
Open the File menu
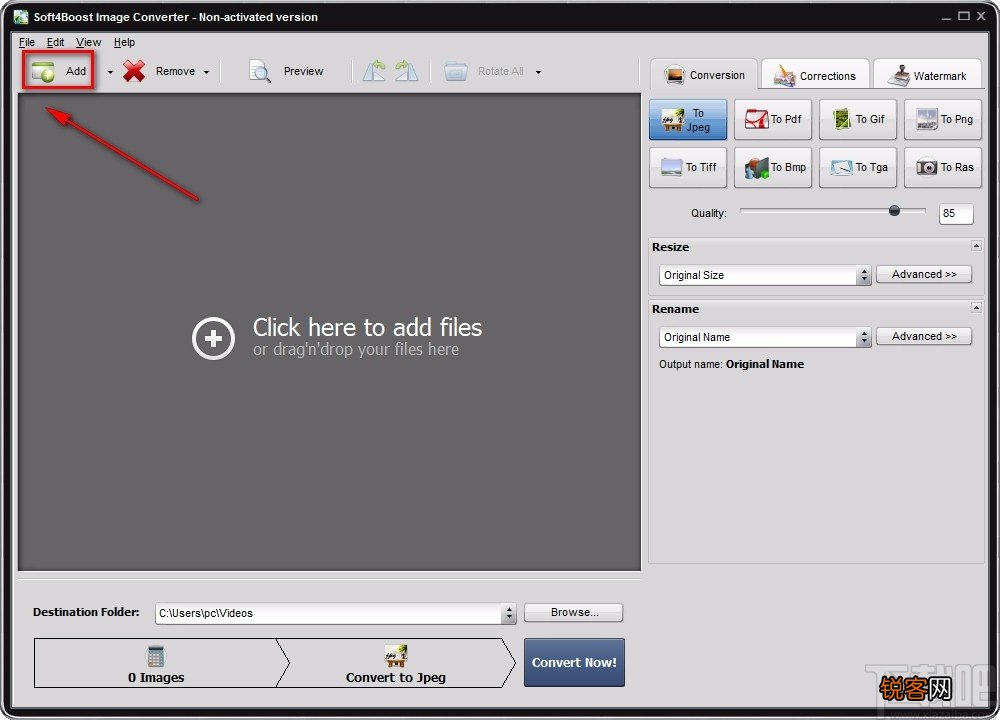pyautogui.click(x=27, y=42)
